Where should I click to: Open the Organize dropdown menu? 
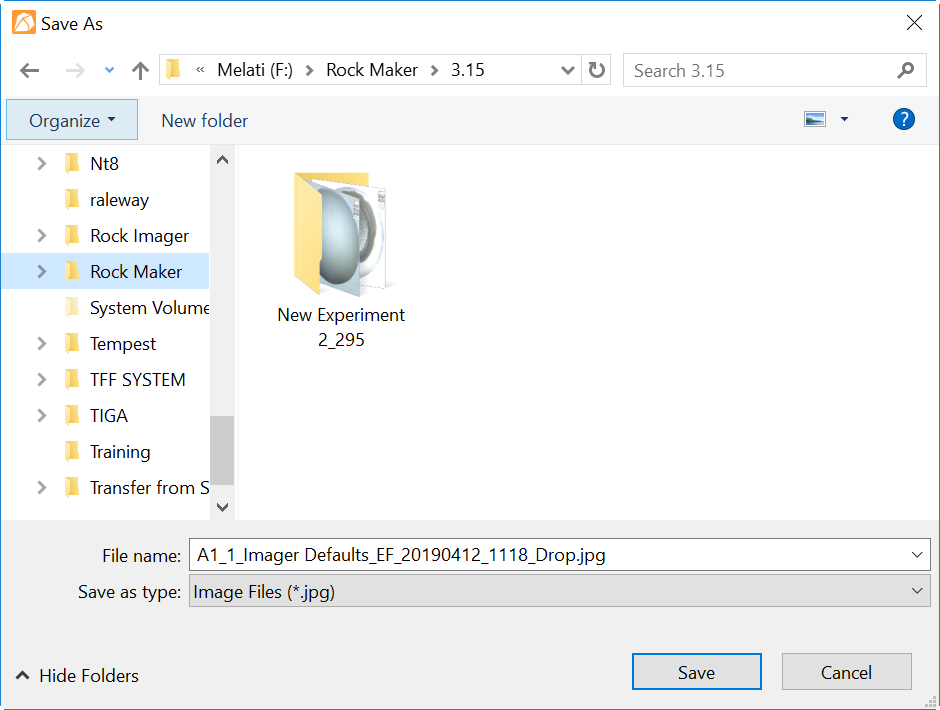pyautogui.click(x=71, y=118)
